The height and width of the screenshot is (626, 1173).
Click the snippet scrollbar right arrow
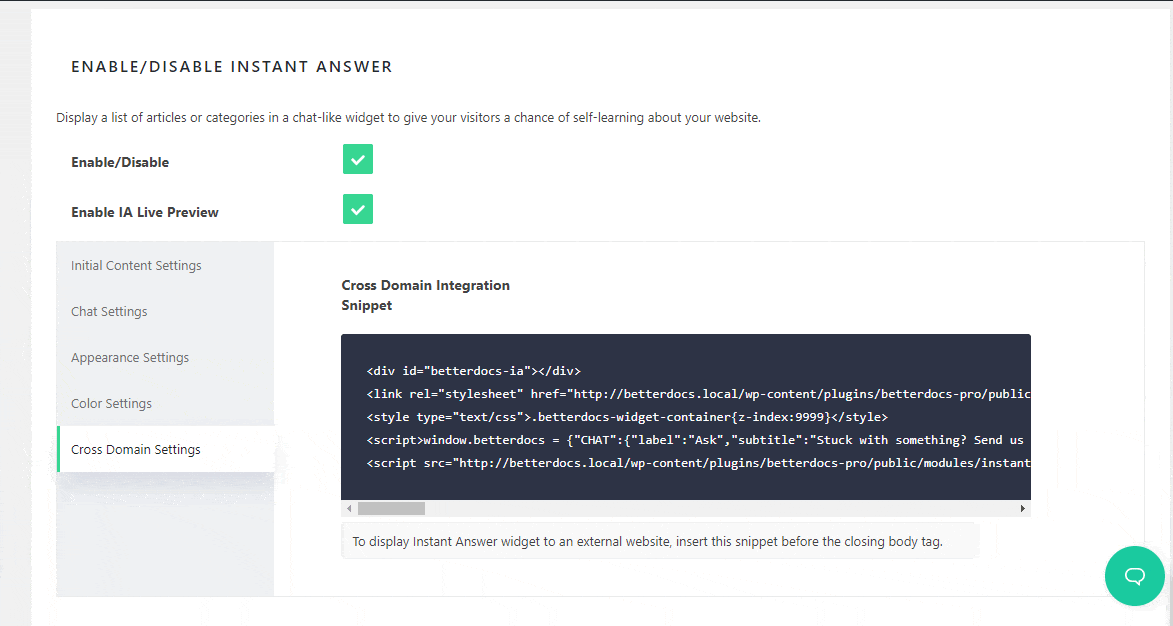click(1022, 509)
